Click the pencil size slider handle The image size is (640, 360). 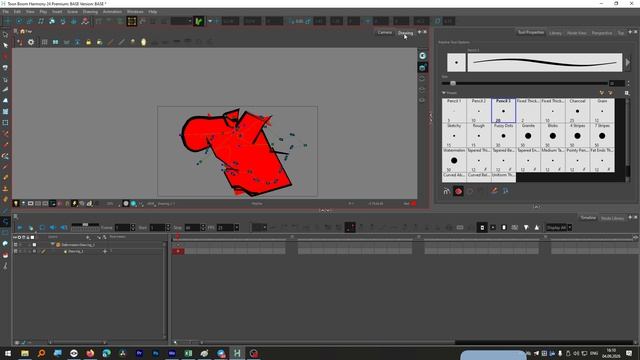coord(453,83)
